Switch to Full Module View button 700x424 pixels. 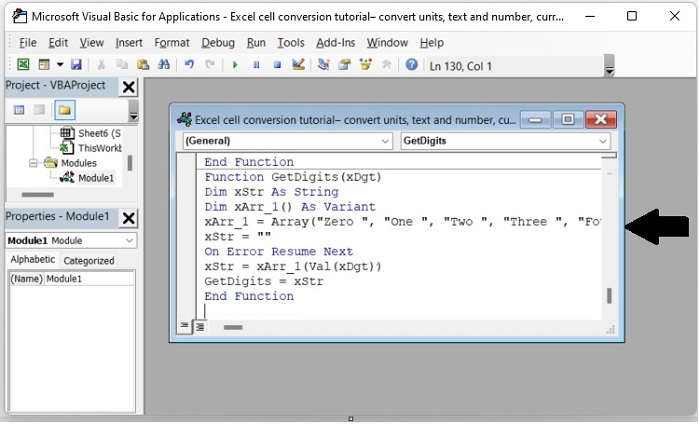coord(200,327)
